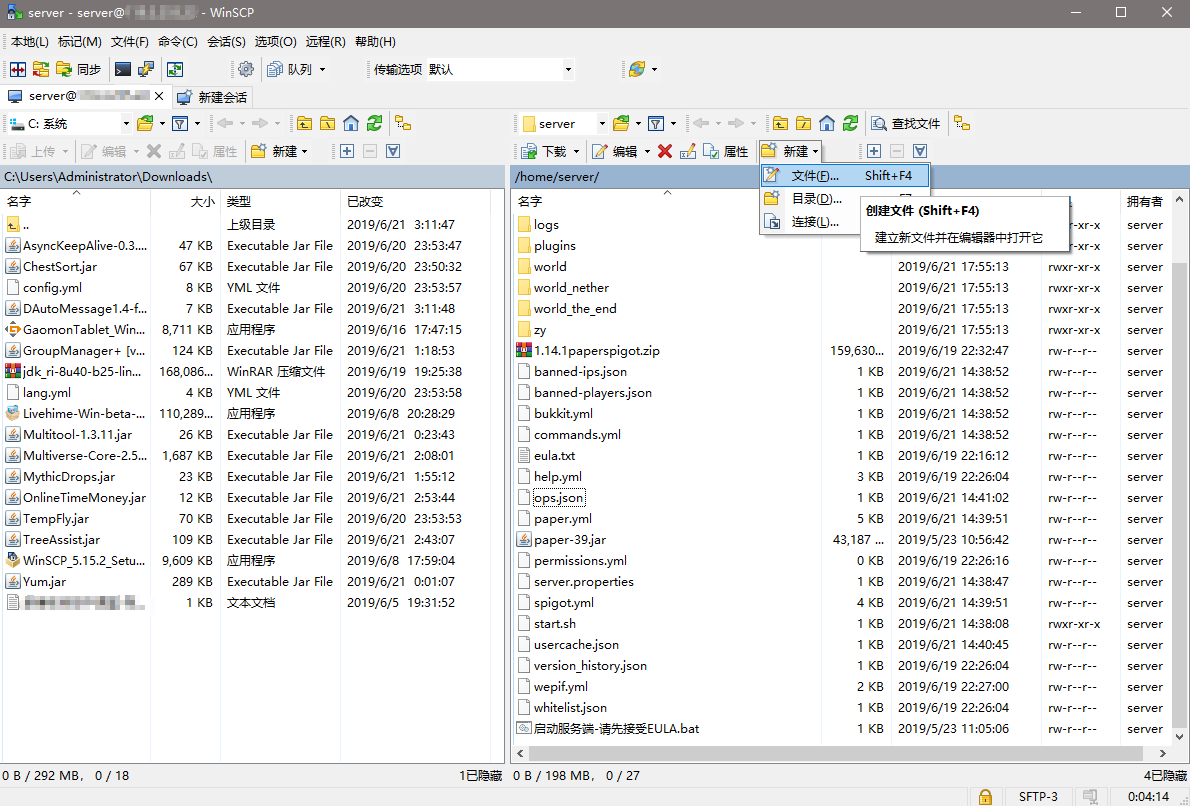The width and height of the screenshot is (1190, 806).
Task: Select the remote file paper-39.jar
Action: pyautogui.click(x=570, y=540)
